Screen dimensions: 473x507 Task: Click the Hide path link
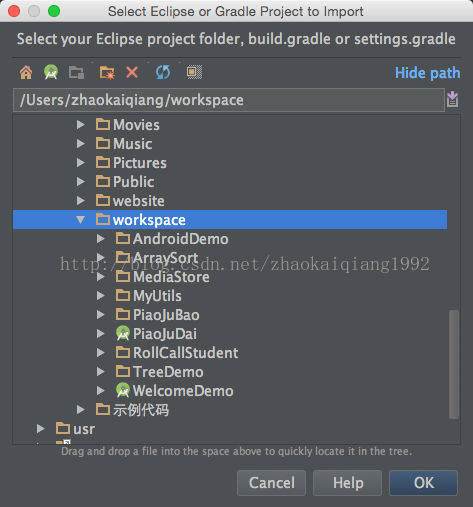[x=427, y=73]
